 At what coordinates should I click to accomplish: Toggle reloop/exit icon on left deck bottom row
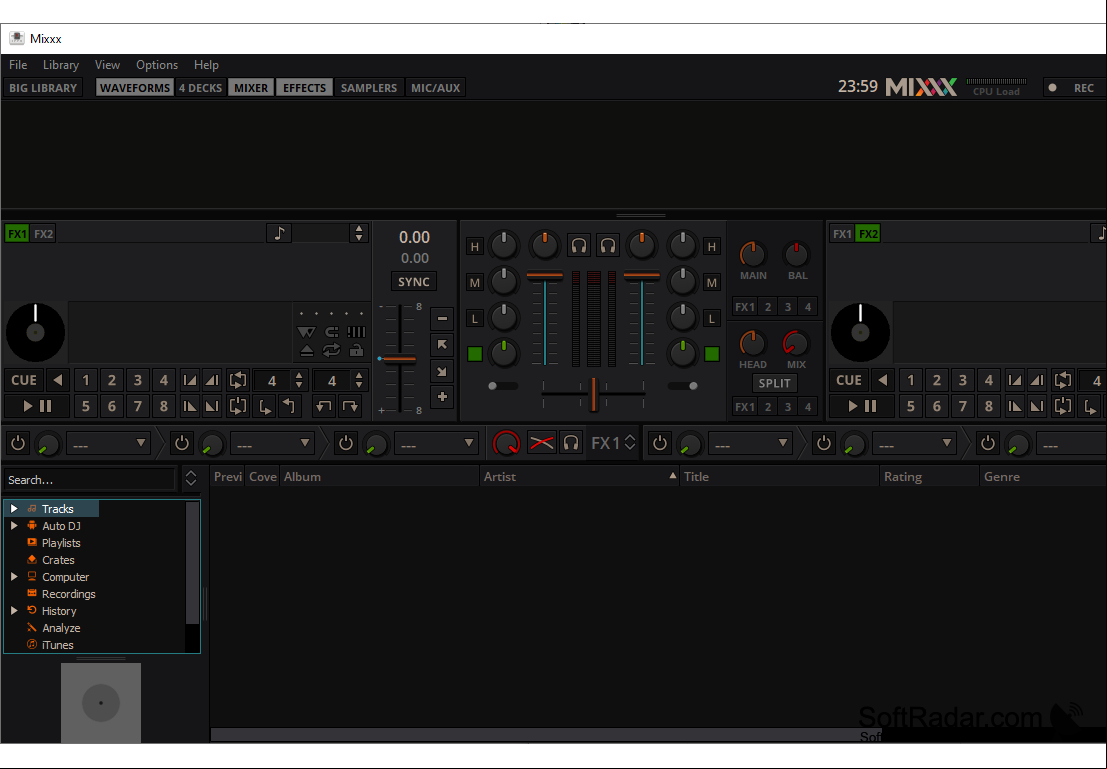click(238, 406)
